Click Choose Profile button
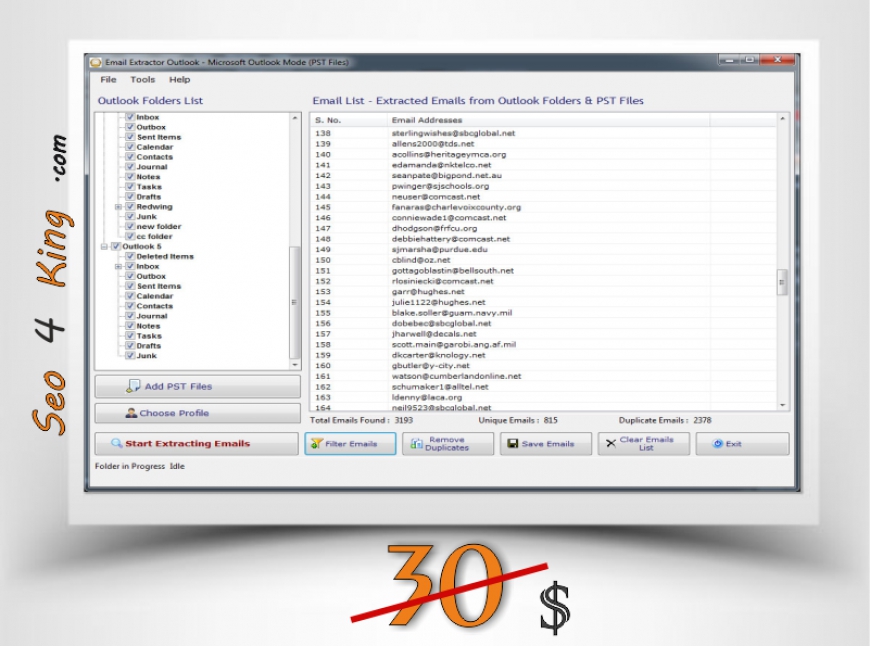 tap(198, 413)
